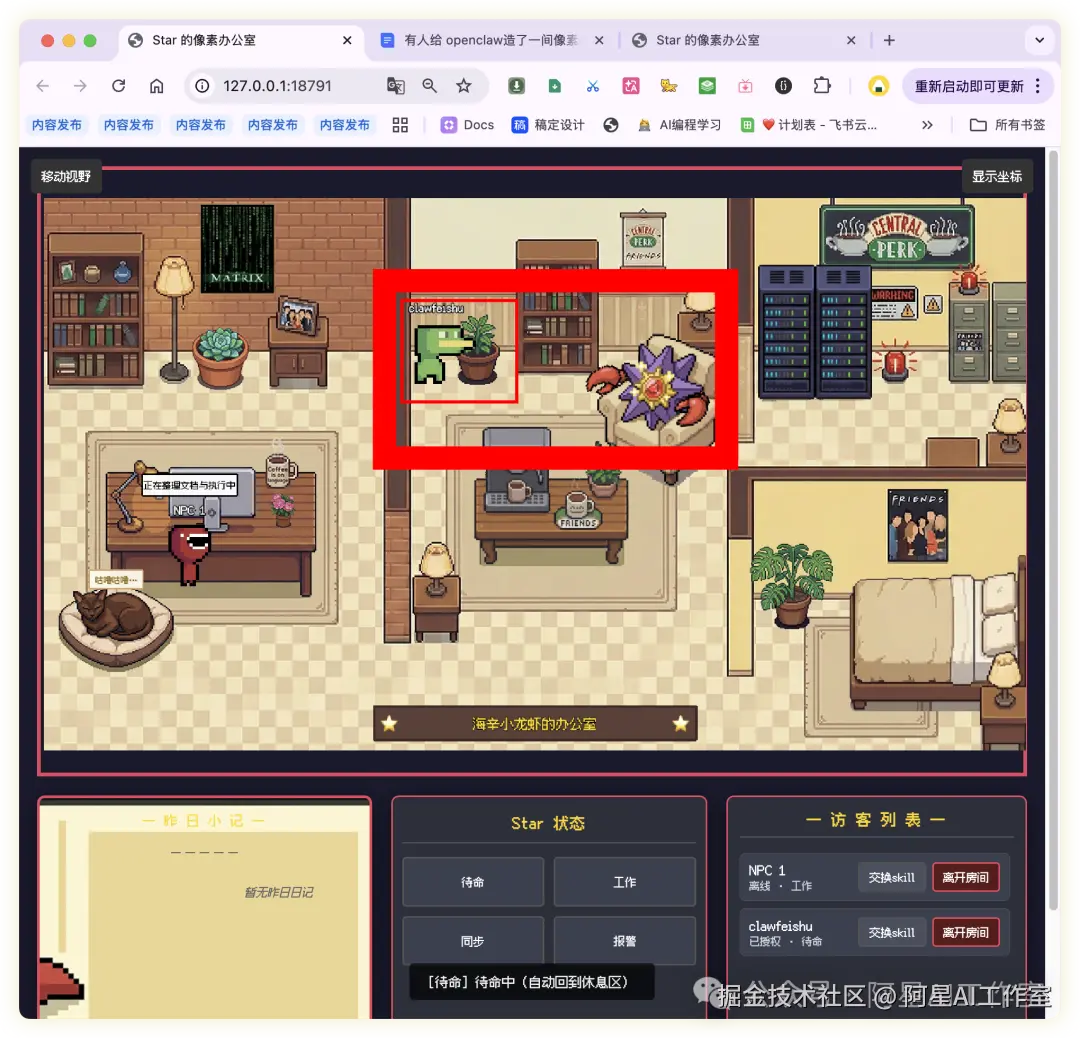Click the 暂无昨日日记 memo note
The image size is (1080, 1038).
pyautogui.click(x=279, y=893)
